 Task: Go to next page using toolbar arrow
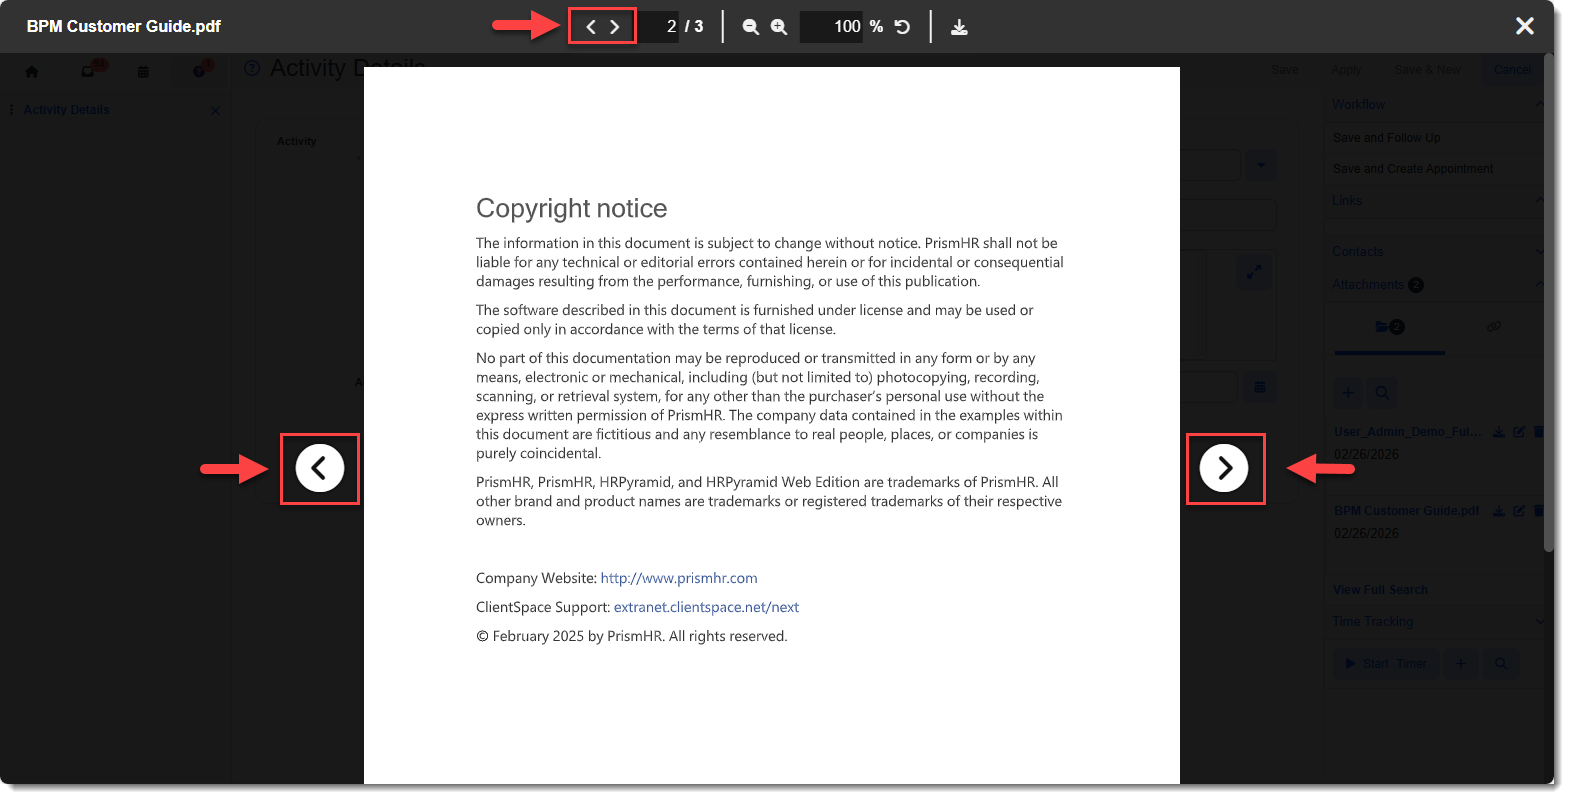pyautogui.click(x=615, y=27)
